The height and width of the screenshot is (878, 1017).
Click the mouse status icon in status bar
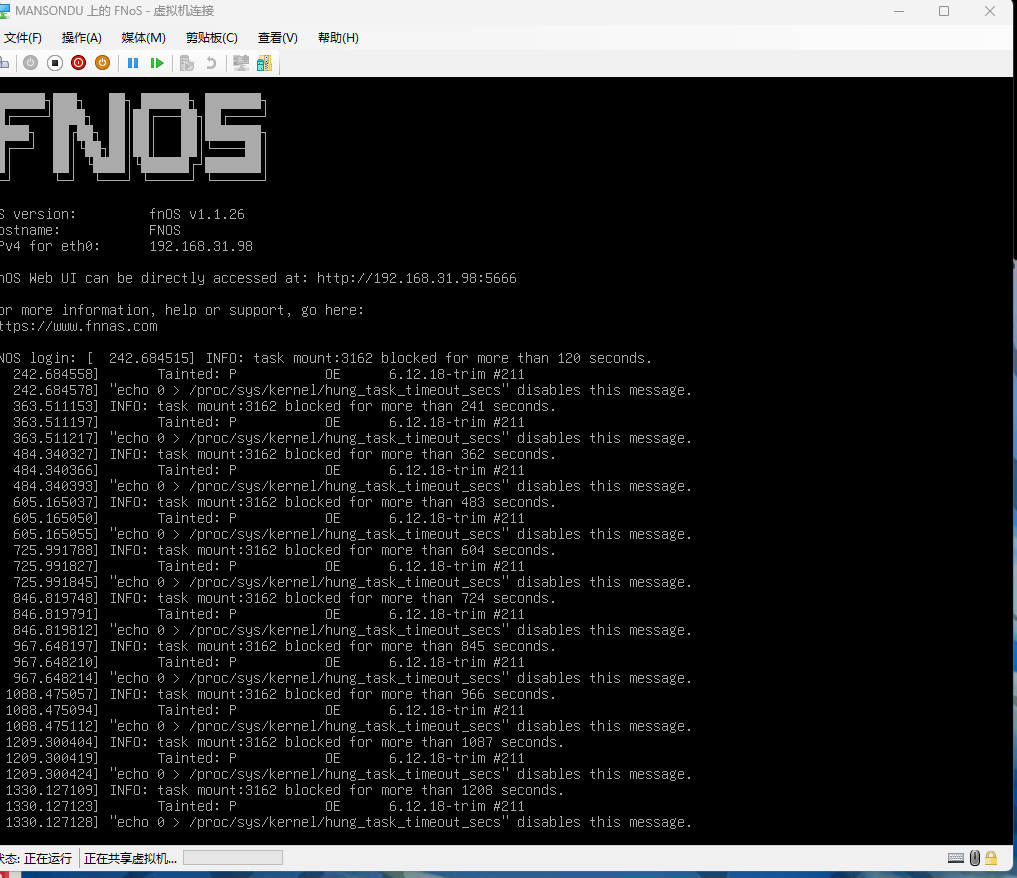[x=975, y=858]
